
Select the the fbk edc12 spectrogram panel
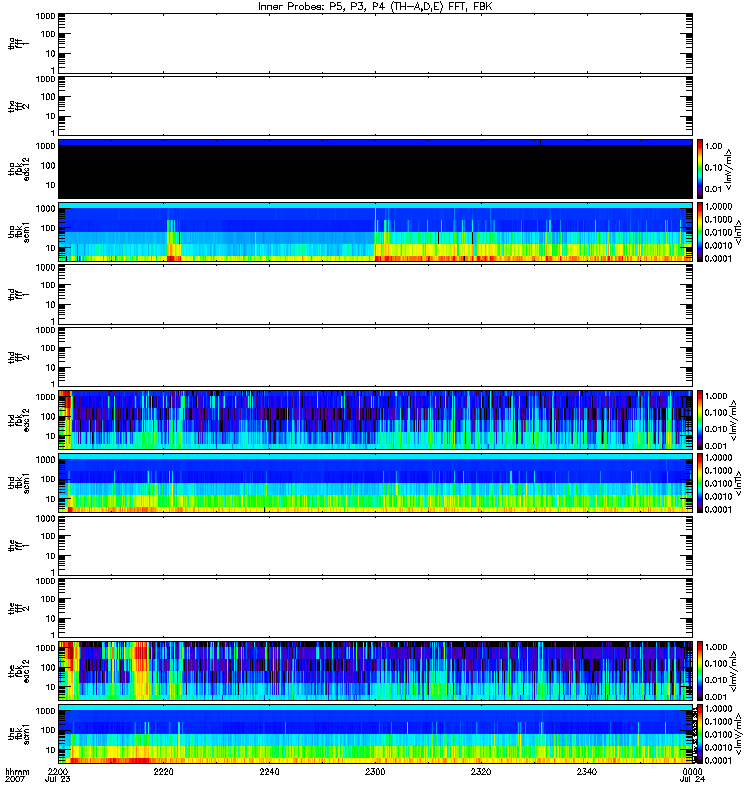point(376,671)
